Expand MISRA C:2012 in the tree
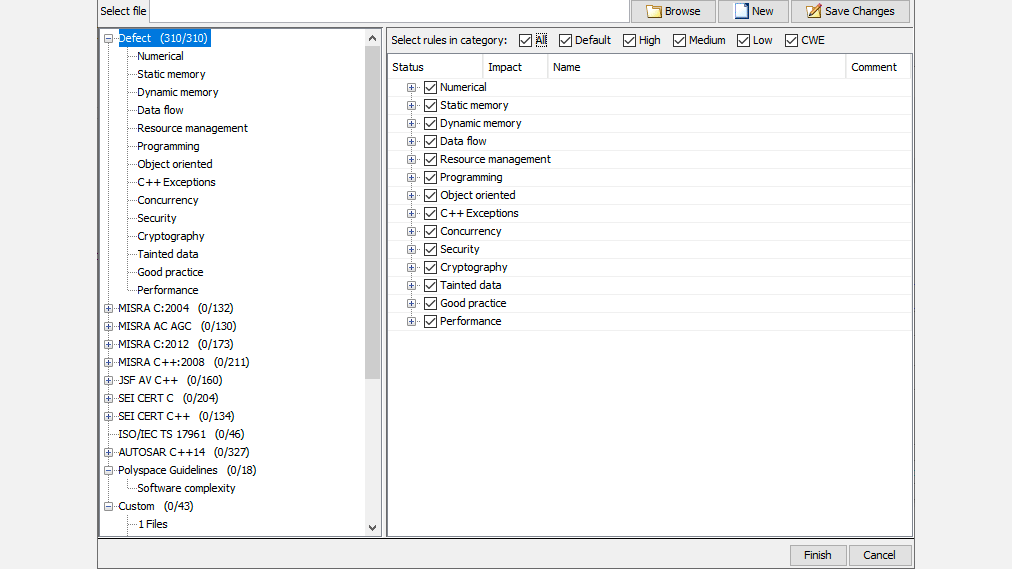 coord(108,344)
